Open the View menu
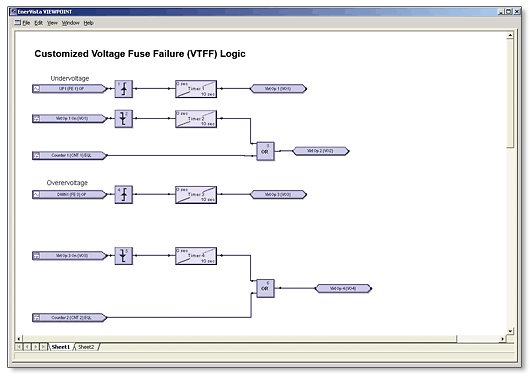Image resolution: width=532 pixels, height=376 pixels. click(x=52, y=23)
